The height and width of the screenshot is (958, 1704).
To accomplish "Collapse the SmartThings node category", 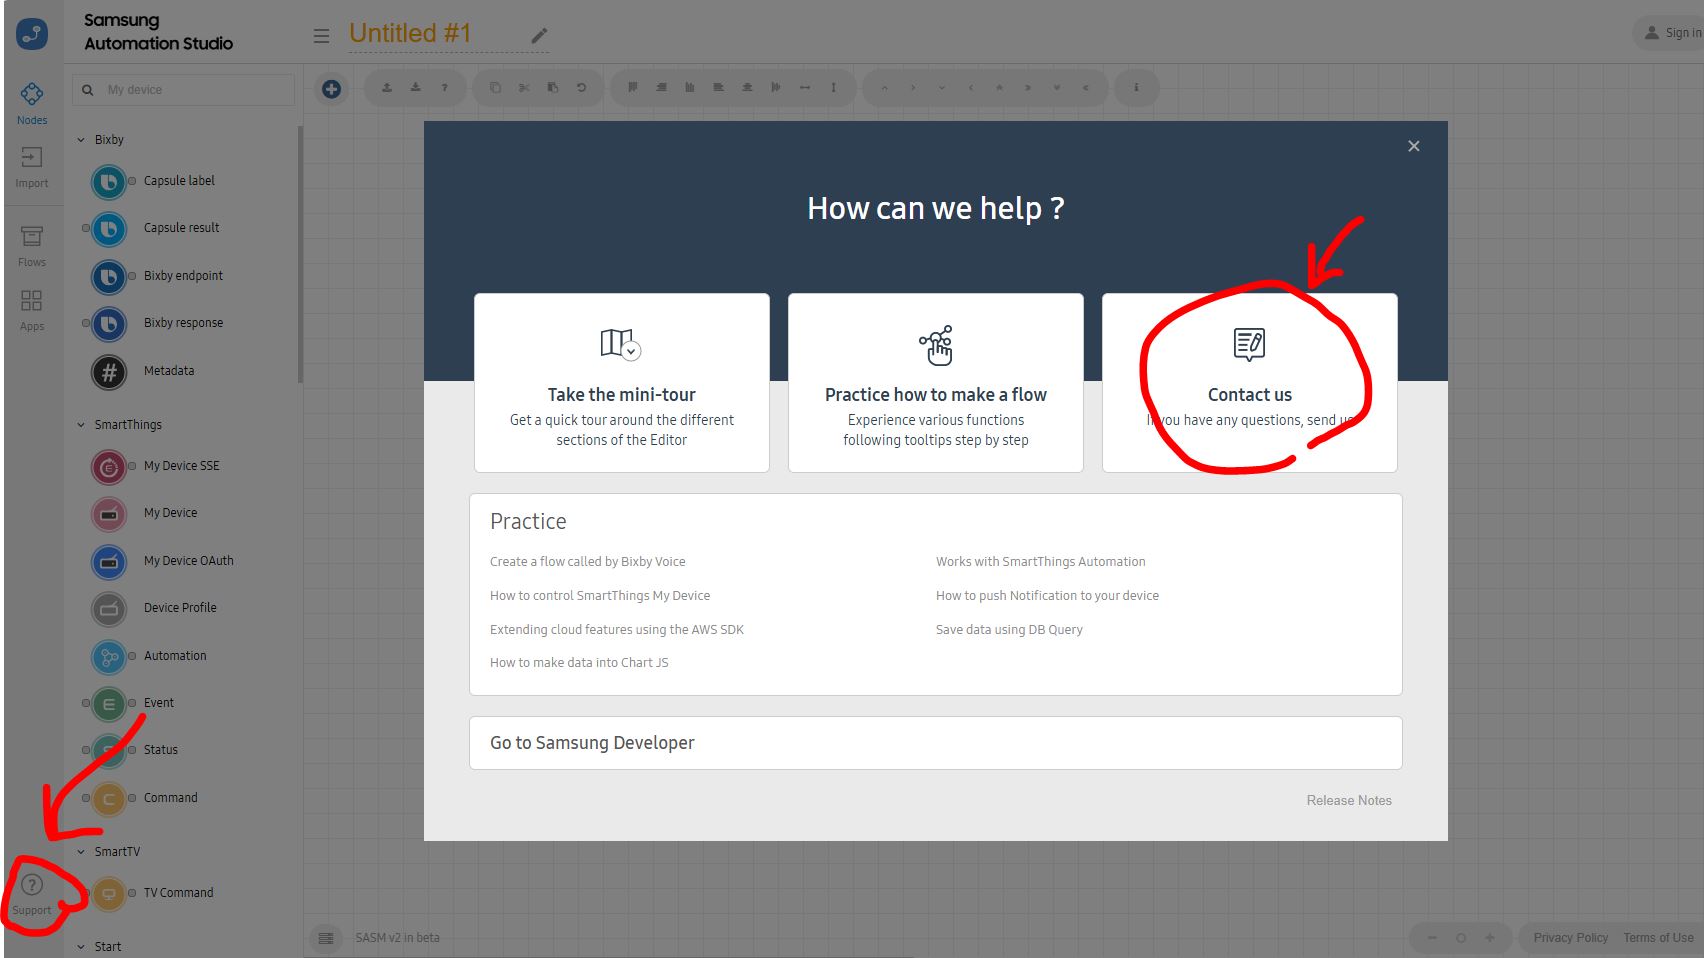I will coord(81,425).
